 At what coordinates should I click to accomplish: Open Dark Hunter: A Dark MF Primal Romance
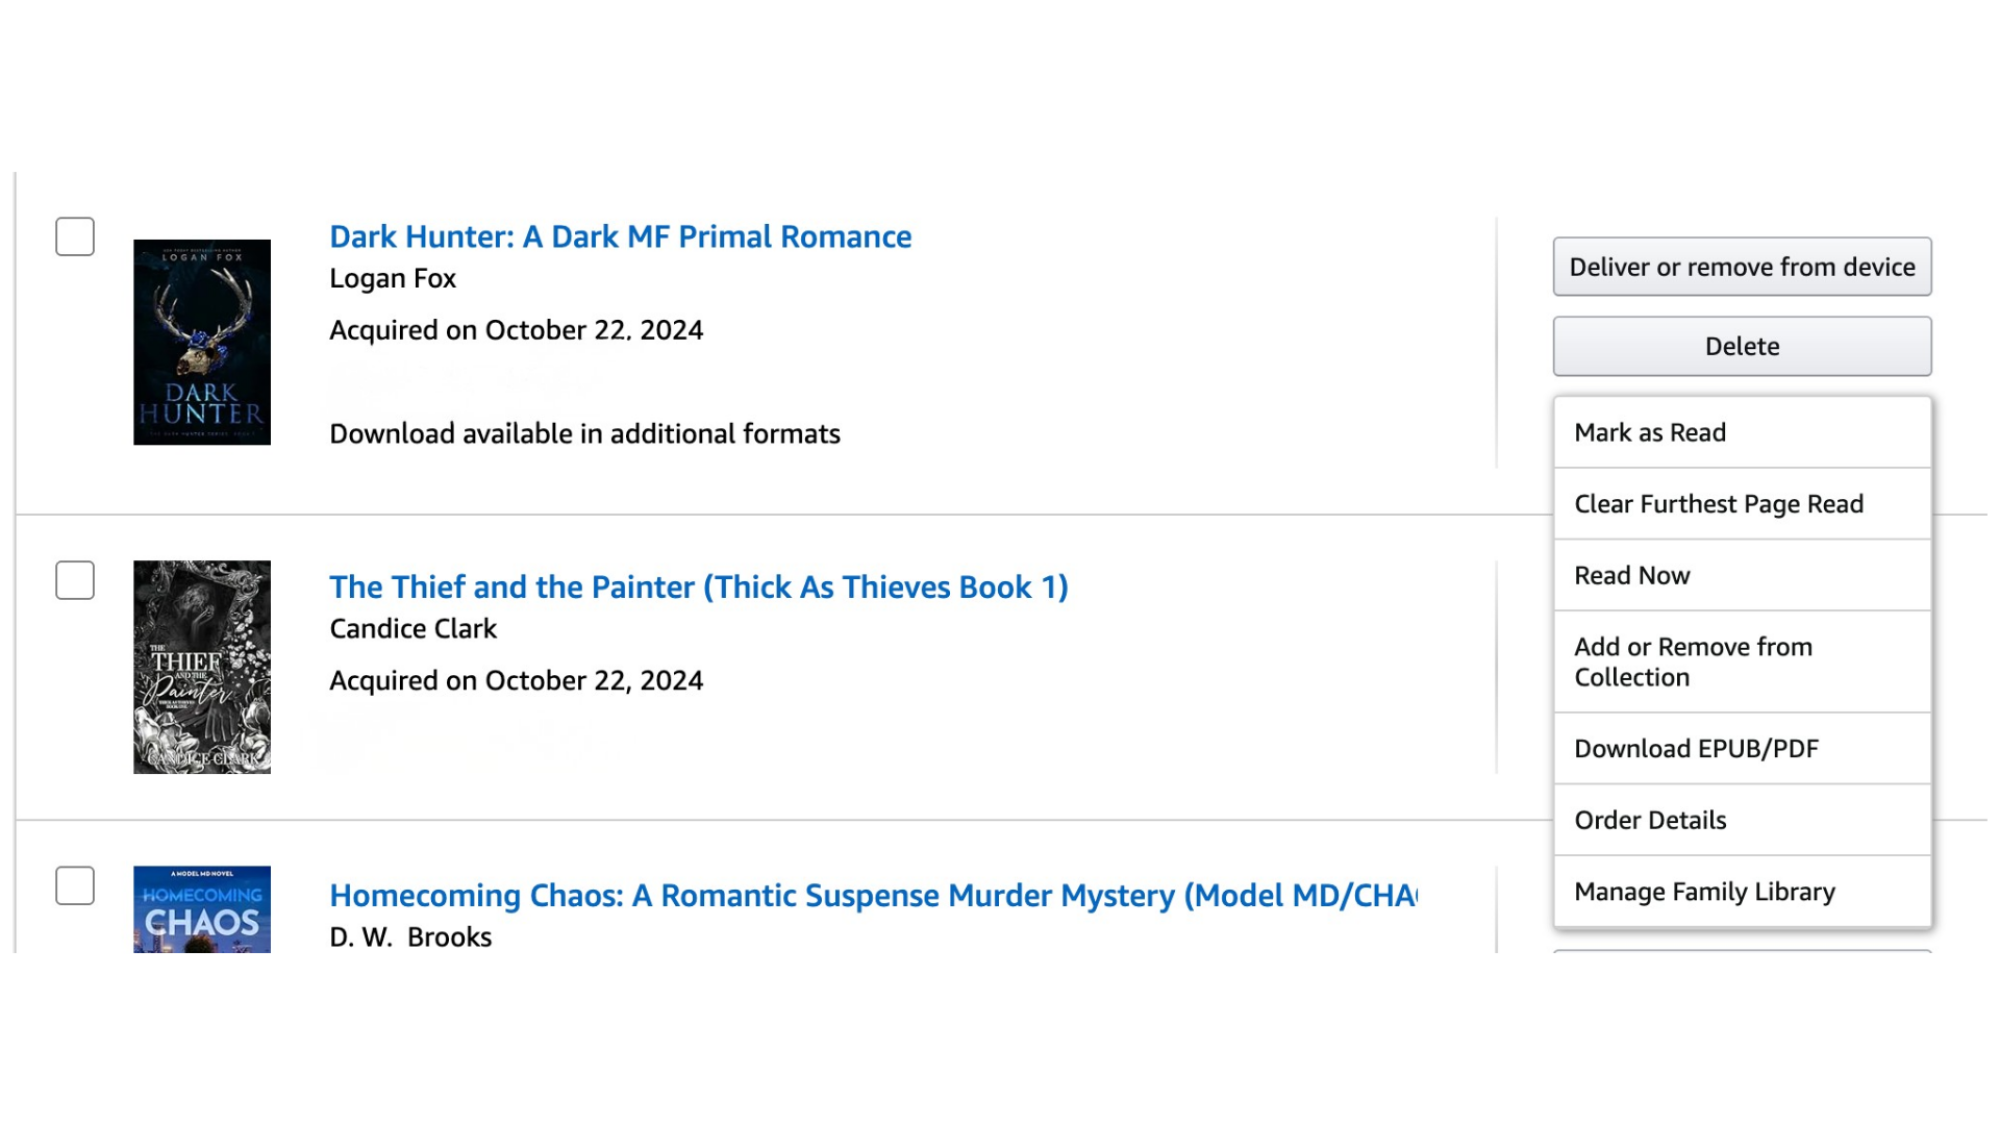(620, 236)
